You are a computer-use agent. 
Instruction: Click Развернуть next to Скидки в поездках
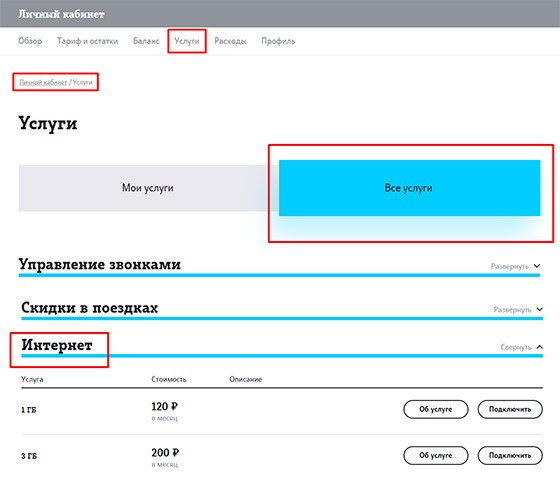(512, 310)
